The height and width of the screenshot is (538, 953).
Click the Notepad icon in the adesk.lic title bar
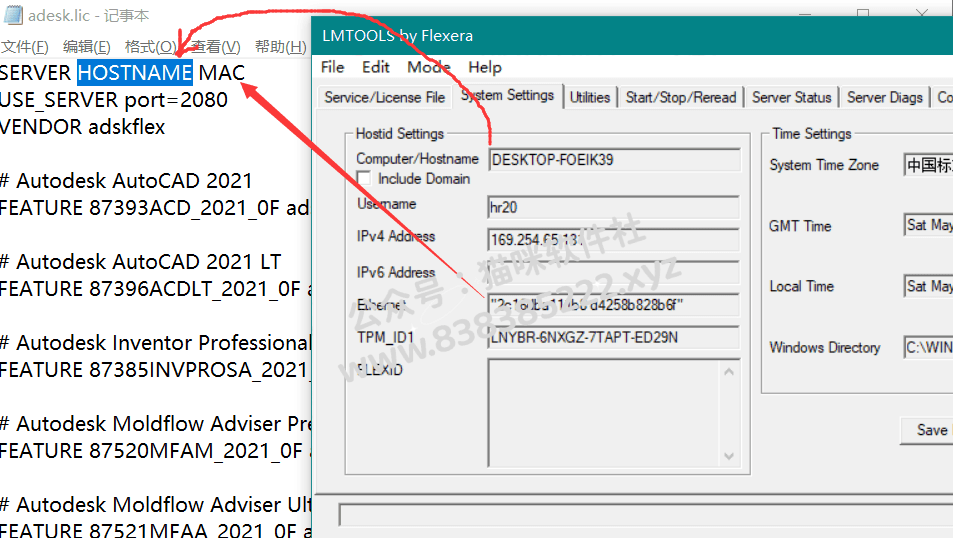(x=13, y=15)
